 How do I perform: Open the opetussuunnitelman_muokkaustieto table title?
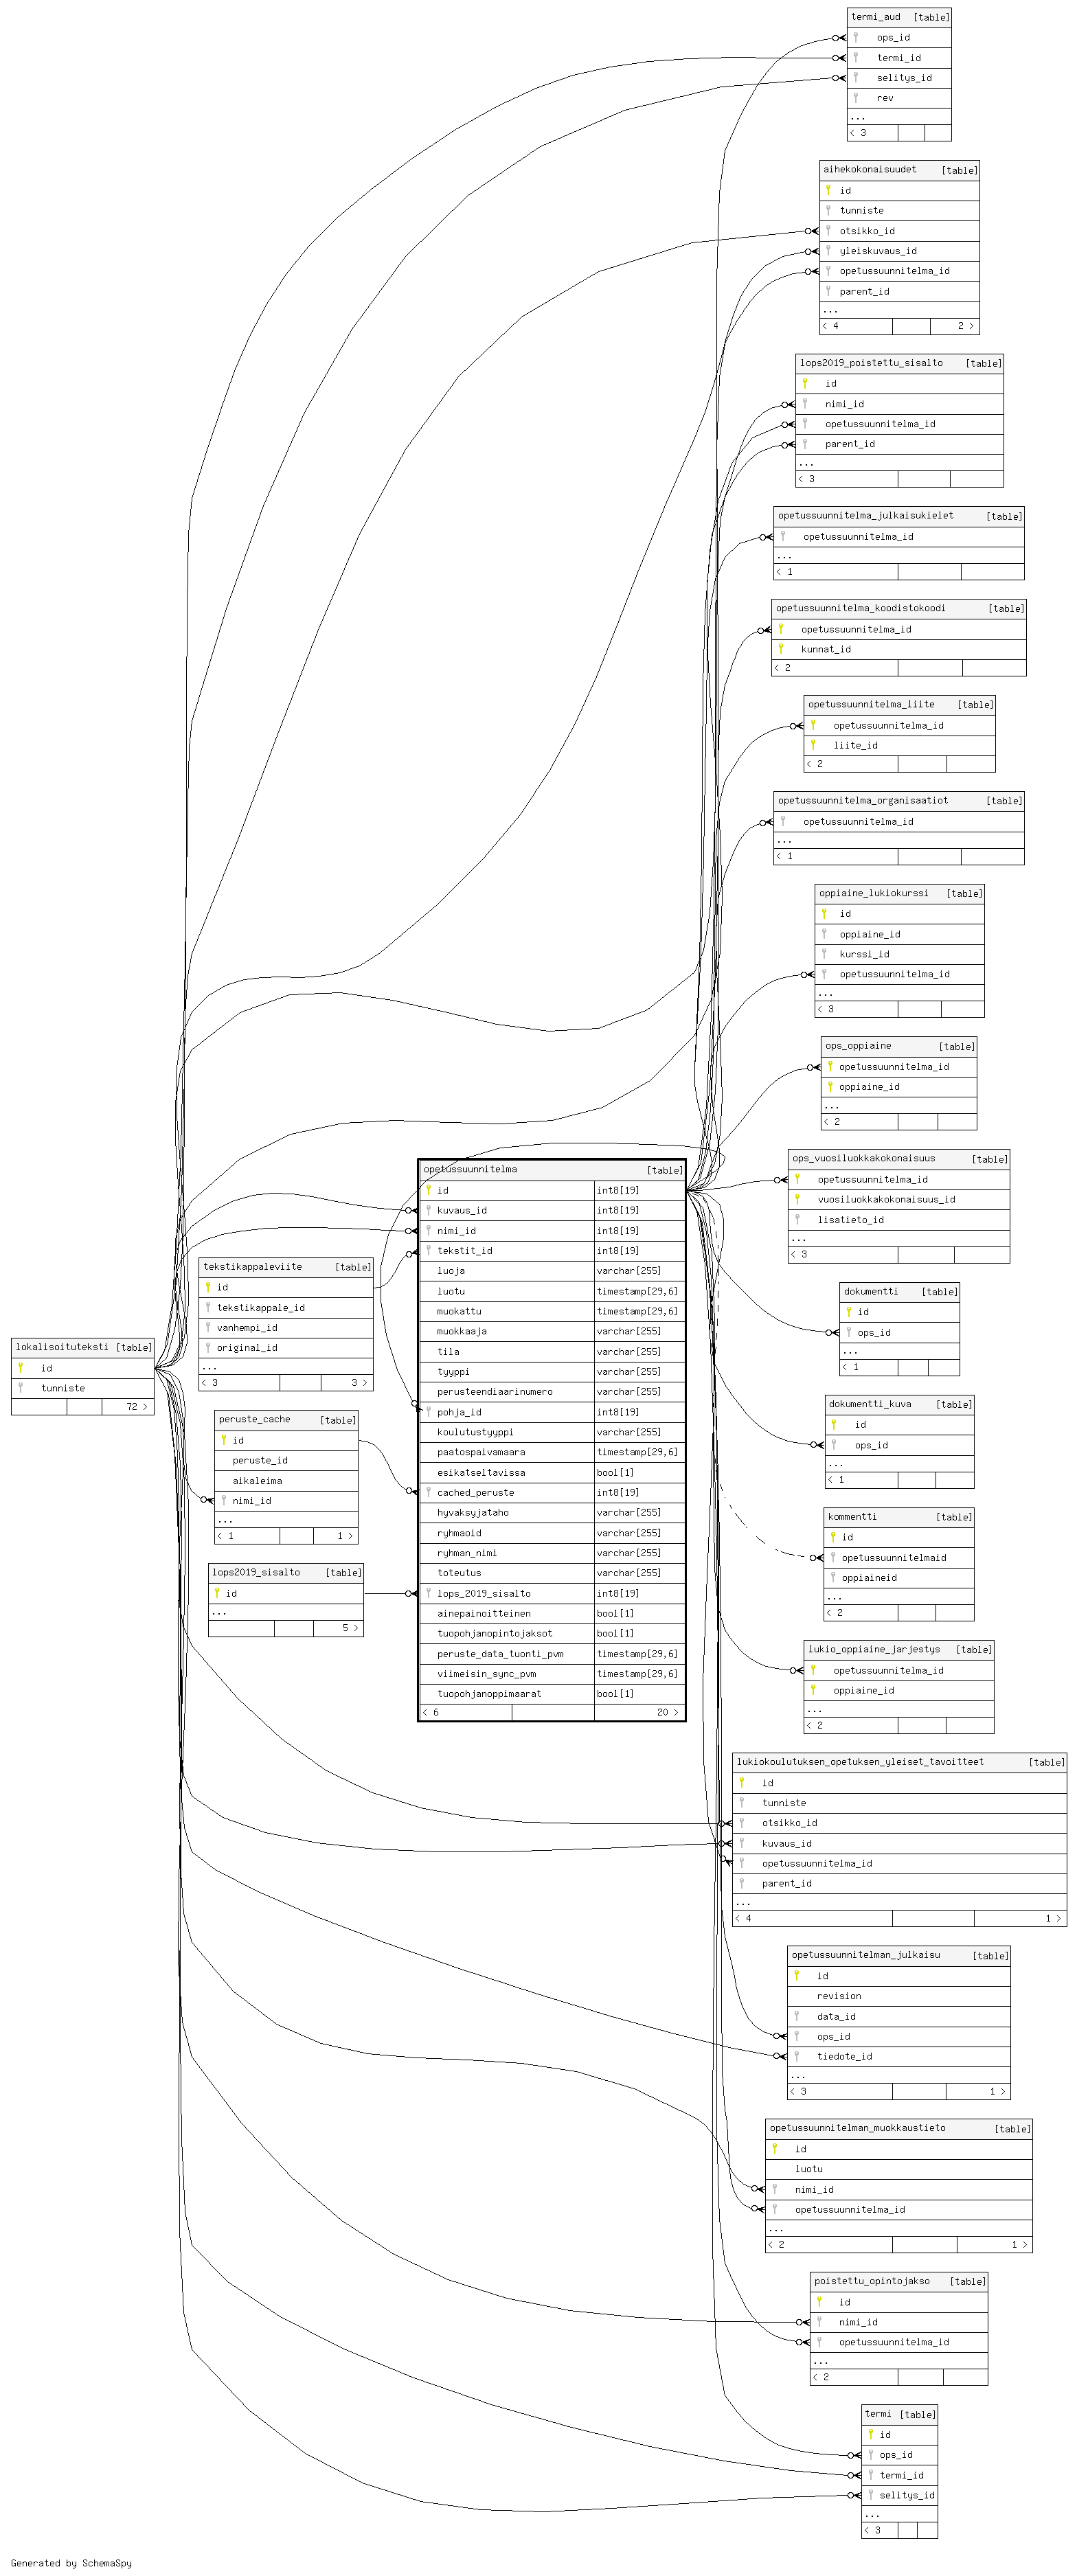click(858, 2128)
